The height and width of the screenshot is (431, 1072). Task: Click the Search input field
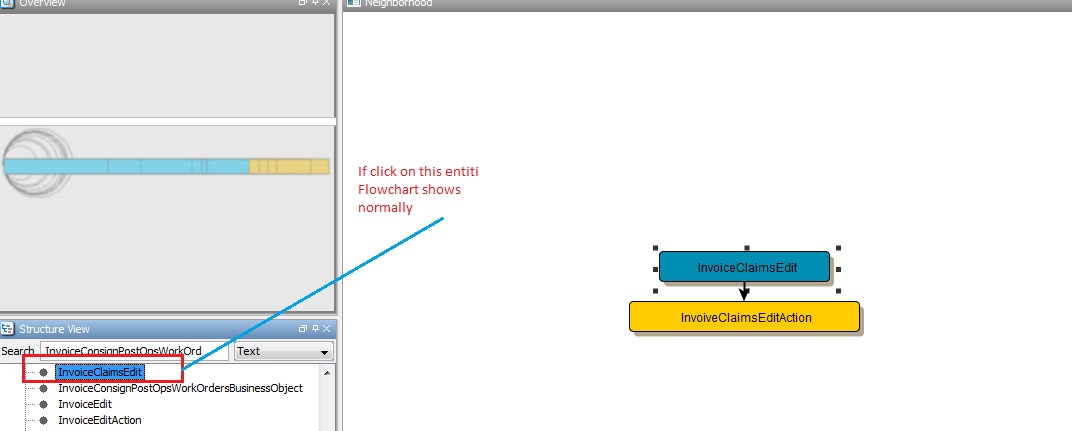134,352
